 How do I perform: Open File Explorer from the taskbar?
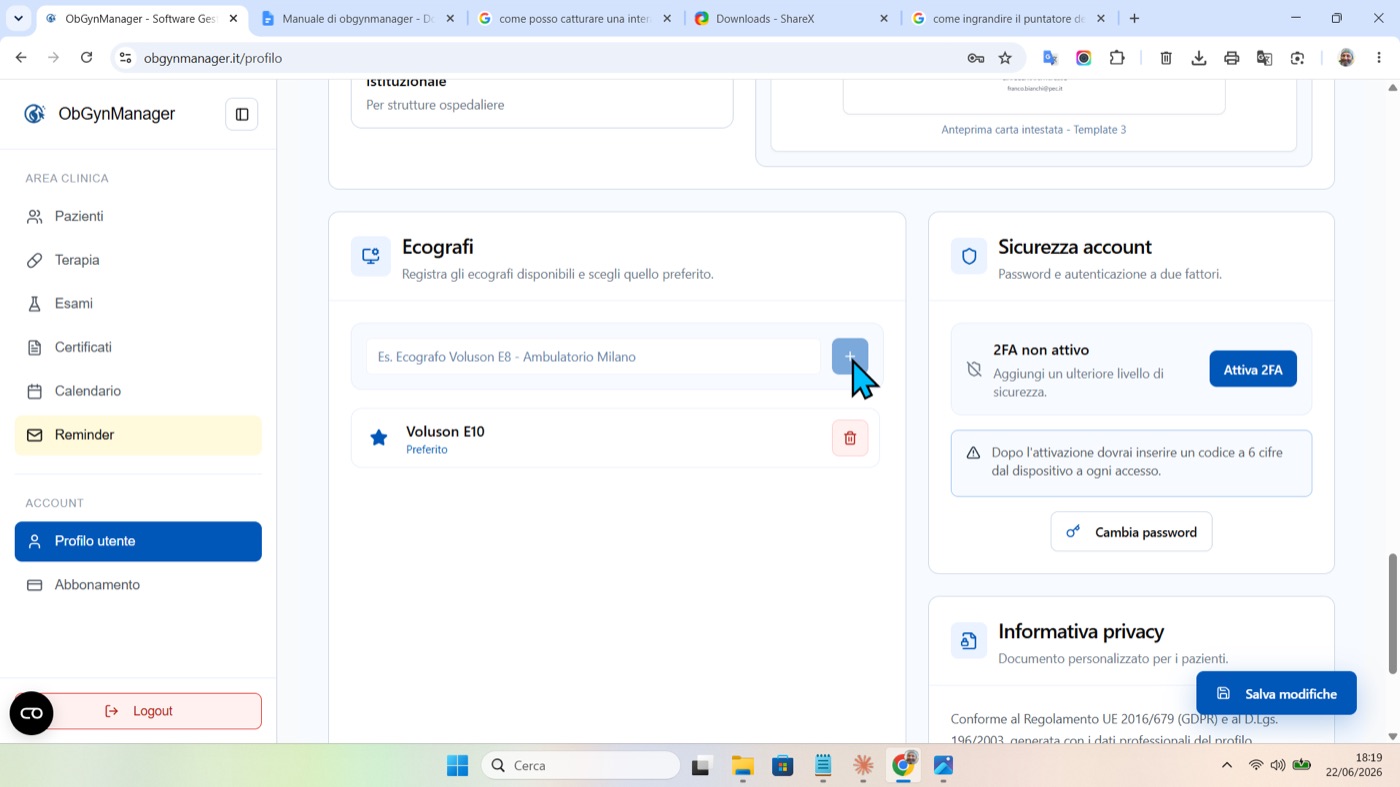pos(742,765)
